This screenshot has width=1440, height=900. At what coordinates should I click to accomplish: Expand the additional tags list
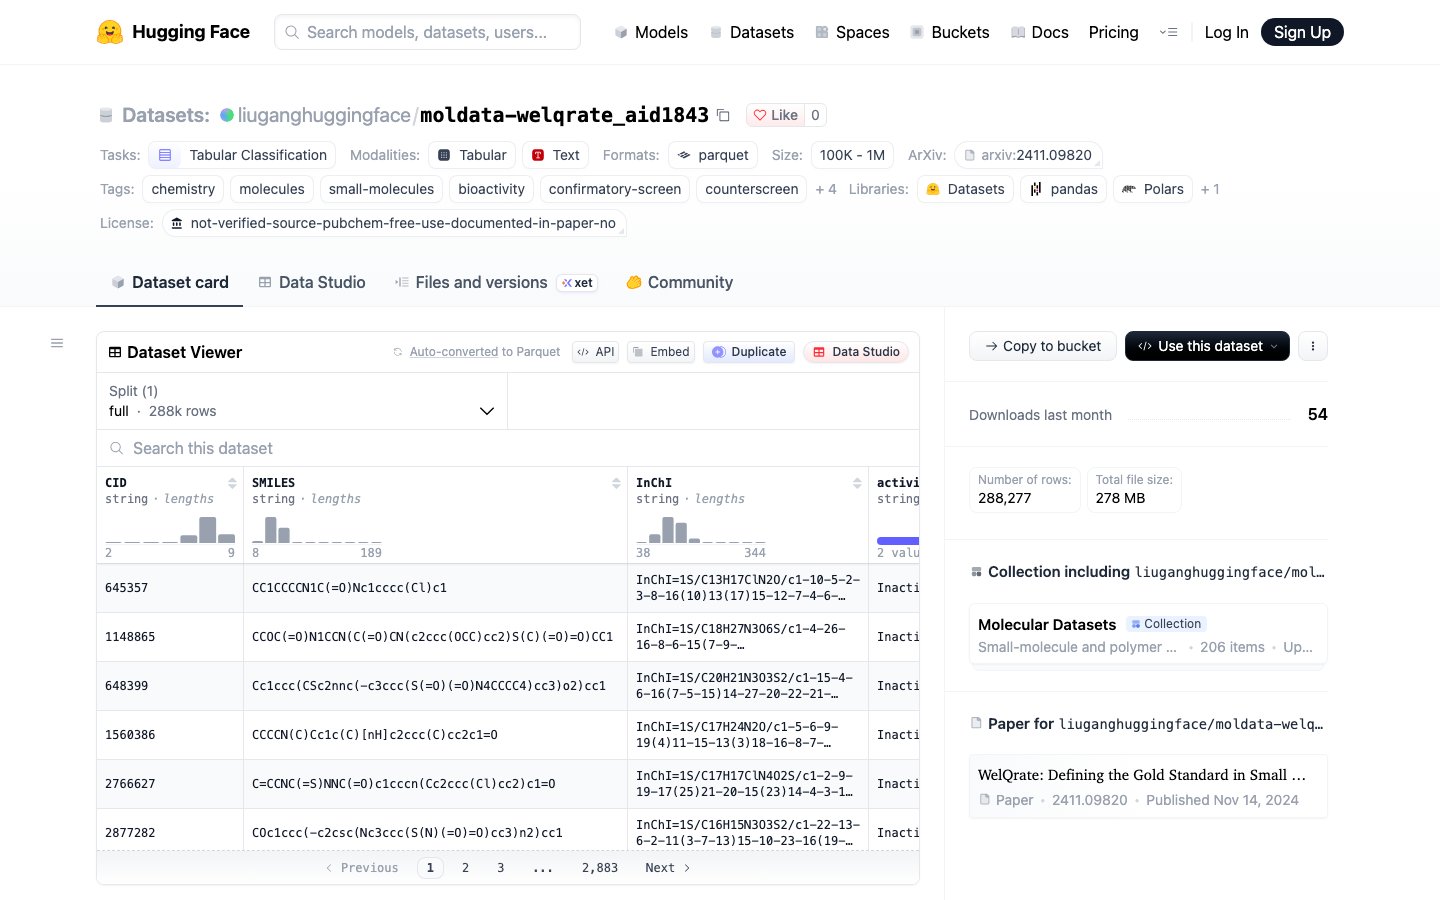[x=826, y=189]
